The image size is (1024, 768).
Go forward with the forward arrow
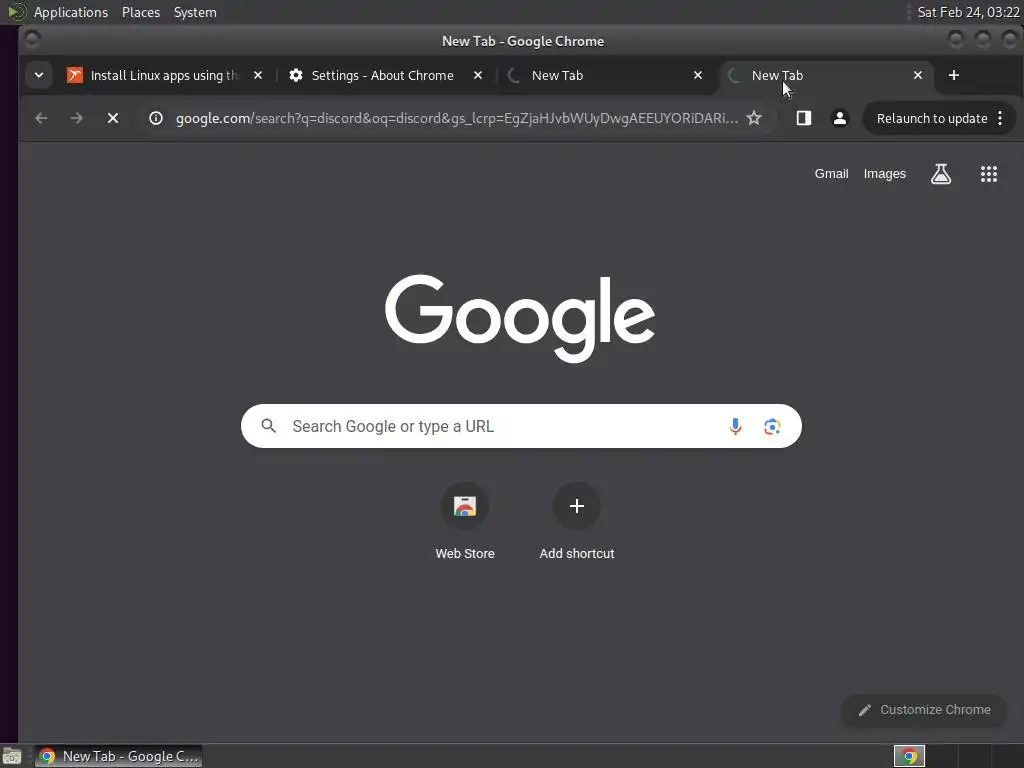click(x=76, y=118)
